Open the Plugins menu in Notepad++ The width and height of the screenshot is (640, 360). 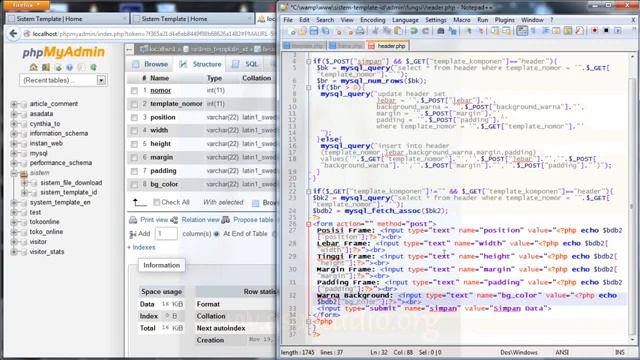tap(504, 20)
